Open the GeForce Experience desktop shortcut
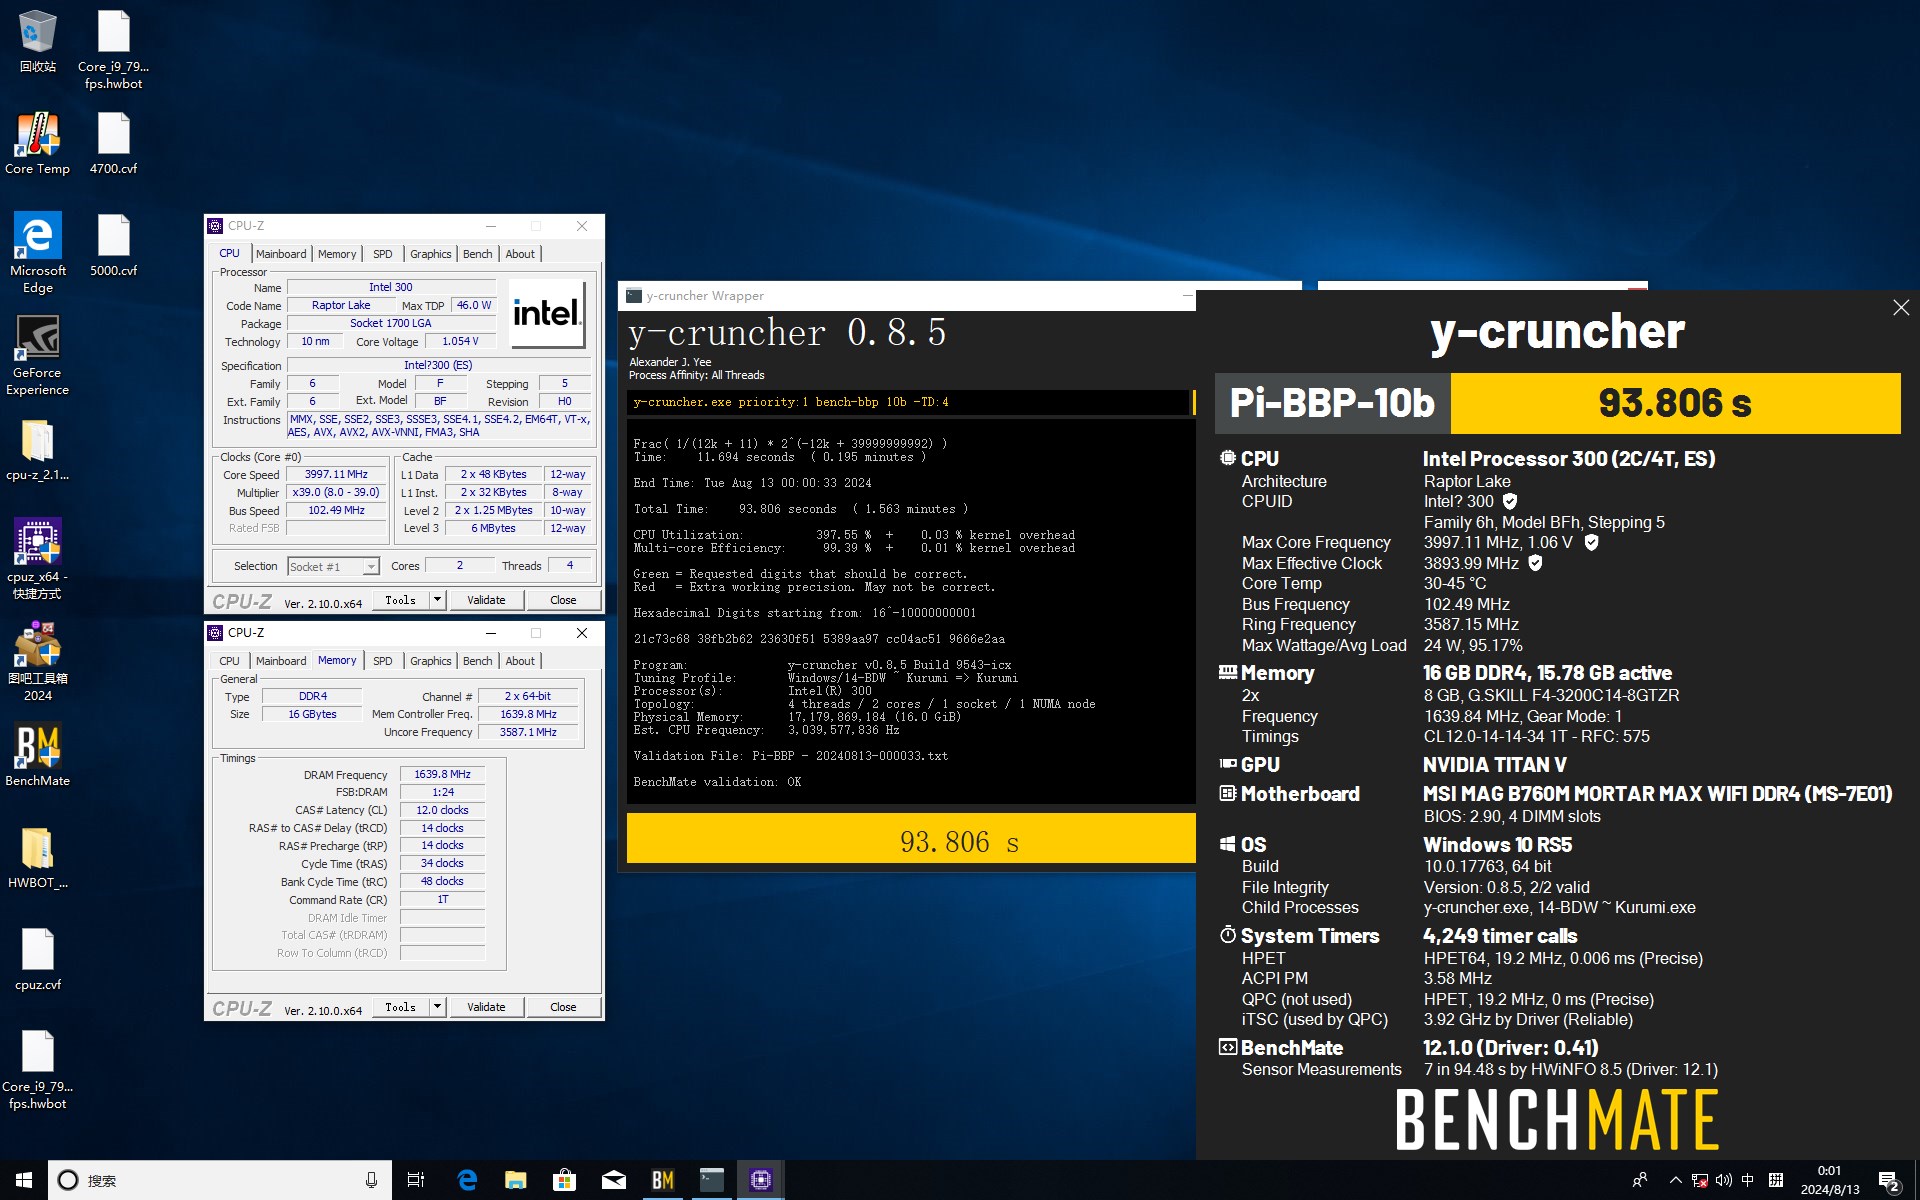Image resolution: width=1920 pixels, height=1200 pixels. click(37, 355)
